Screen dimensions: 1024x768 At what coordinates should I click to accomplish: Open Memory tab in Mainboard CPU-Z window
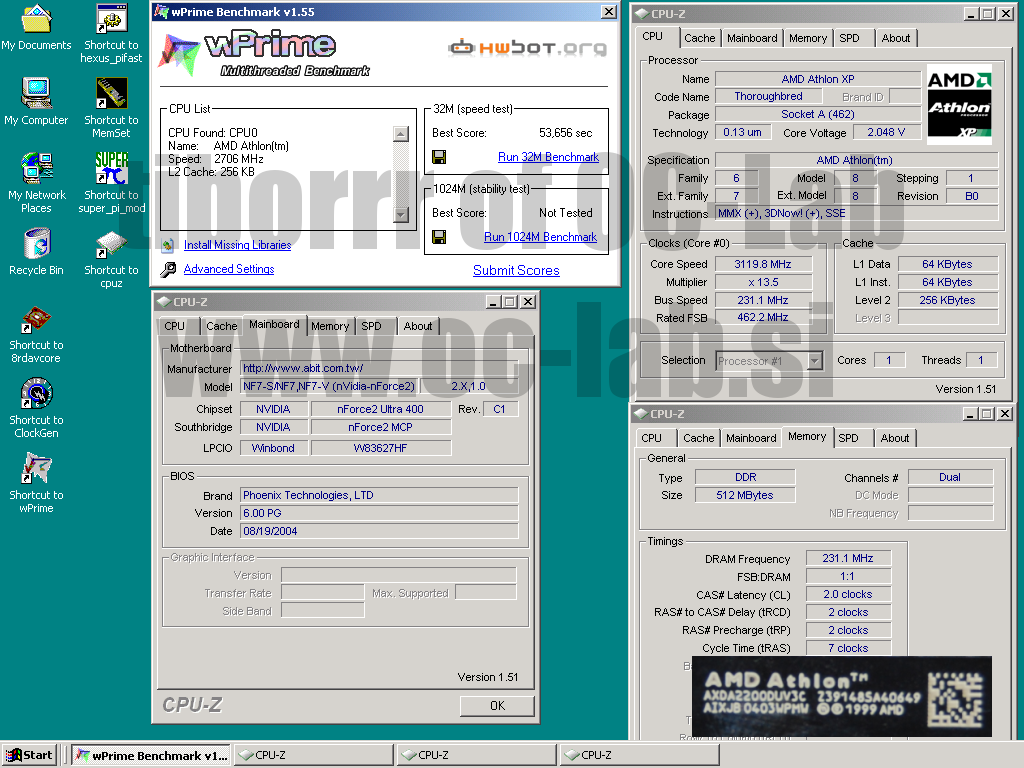[x=330, y=326]
